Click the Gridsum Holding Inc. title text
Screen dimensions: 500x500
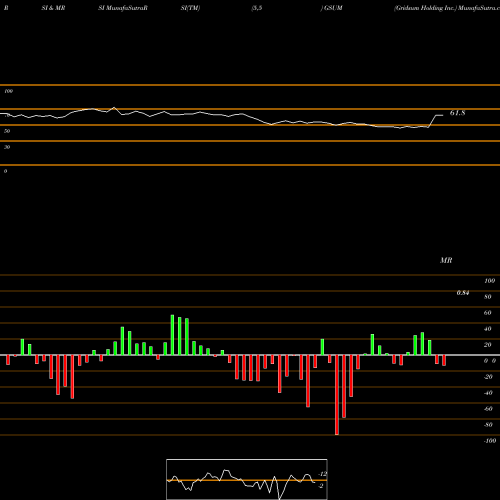click(425, 8)
